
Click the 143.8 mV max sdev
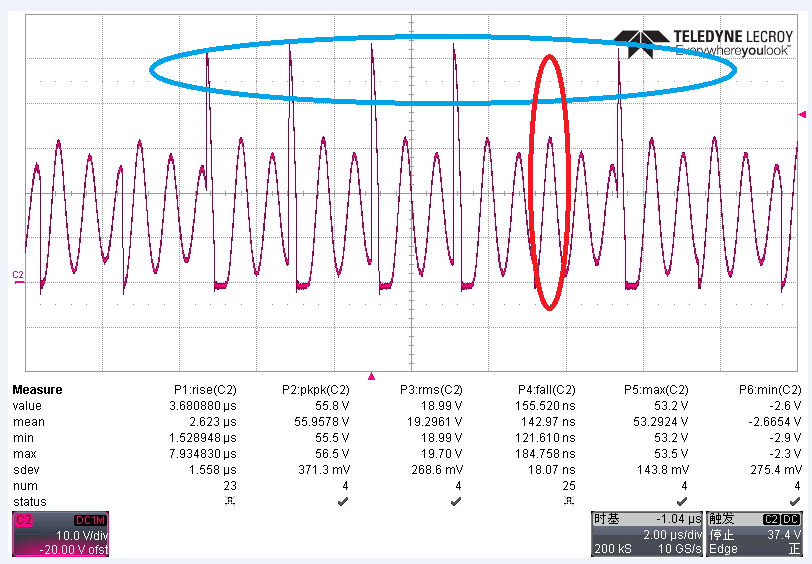663,470
